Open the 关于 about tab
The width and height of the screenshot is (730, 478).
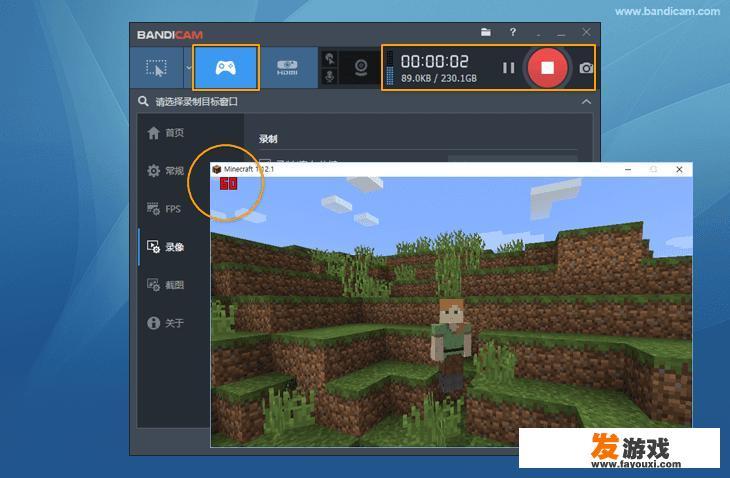(166, 323)
